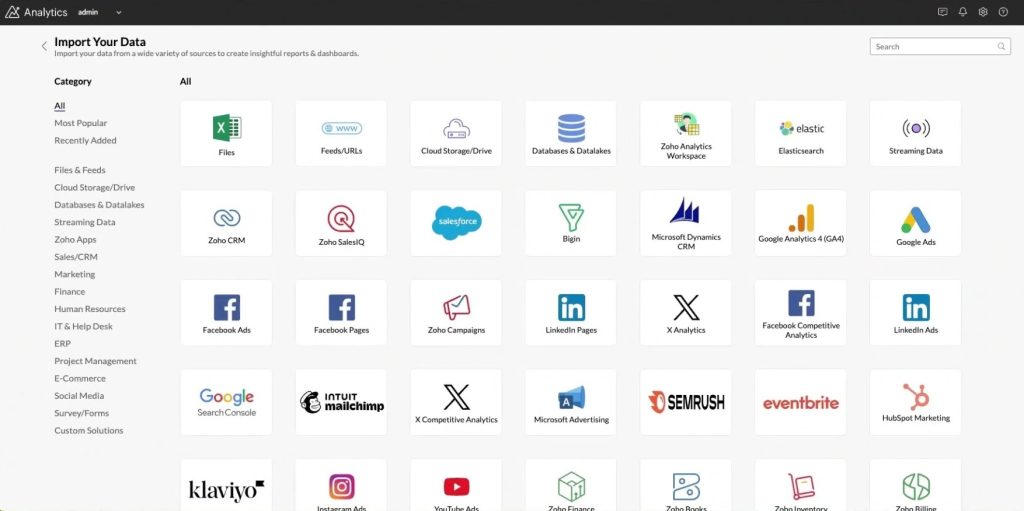Show the ERP category
The height and width of the screenshot is (511, 1024).
(x=63, y=343)
